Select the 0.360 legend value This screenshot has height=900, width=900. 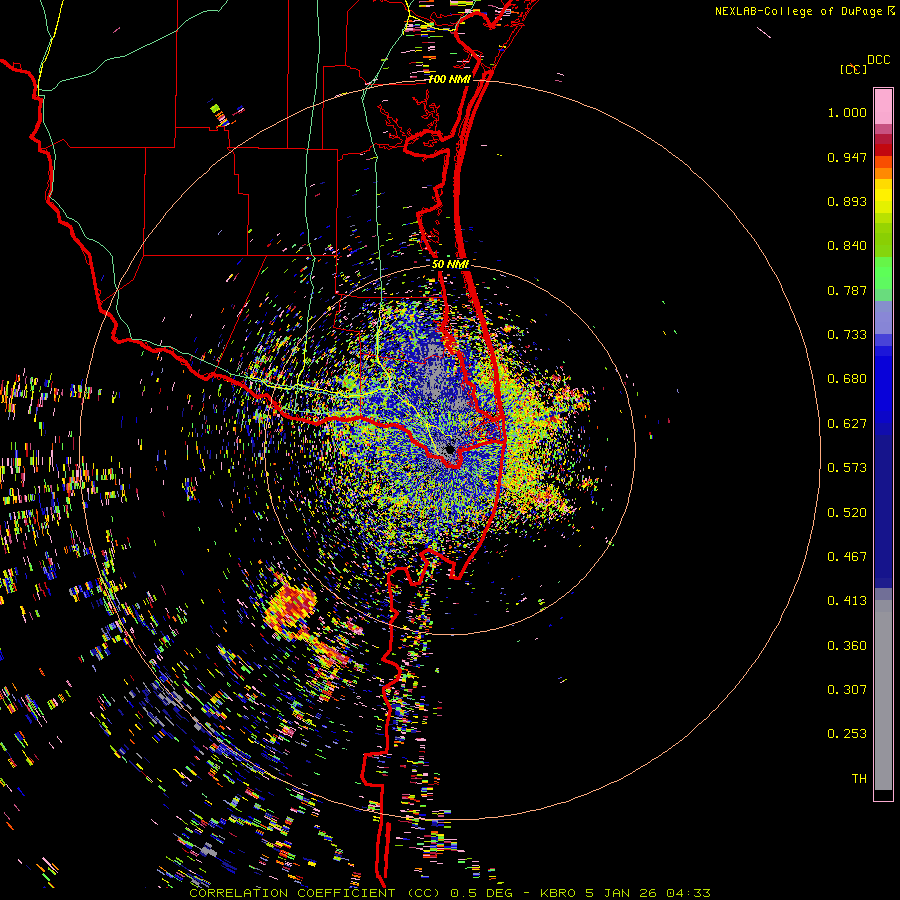coord(847,646)
